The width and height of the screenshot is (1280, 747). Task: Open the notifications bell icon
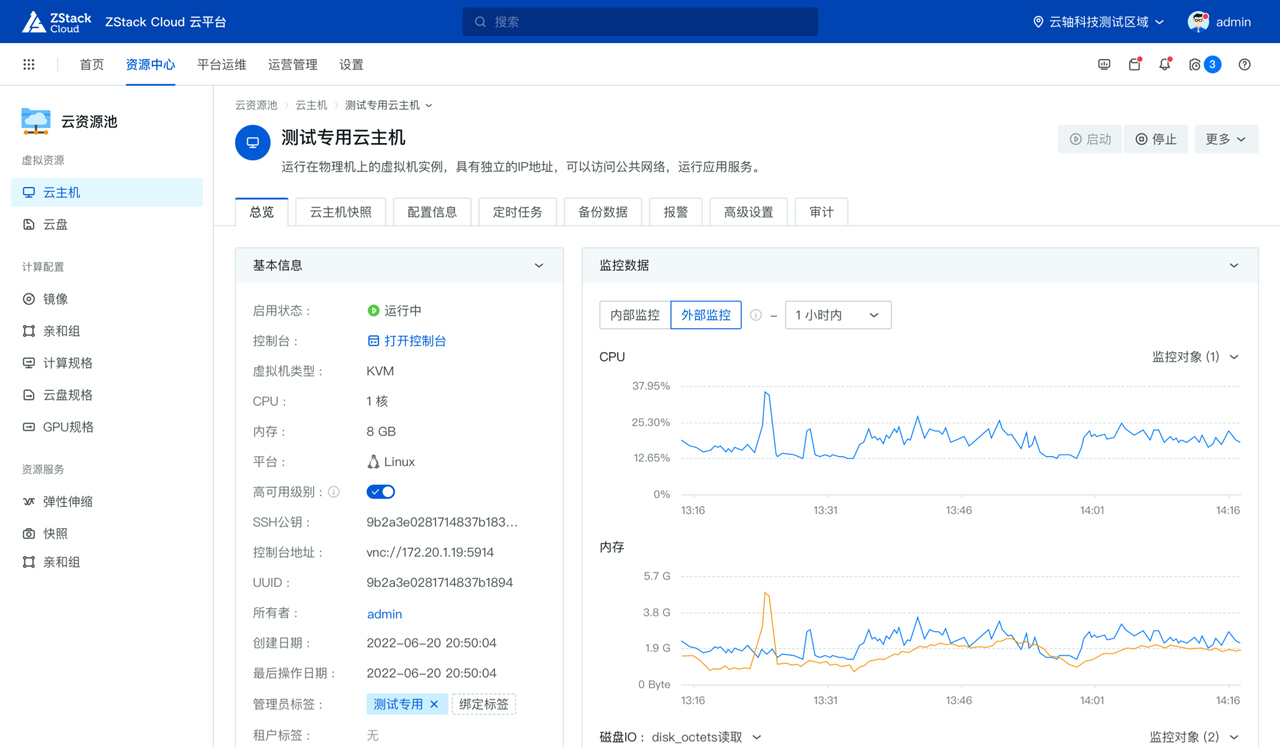pyautogui.click(x=1164, y=63)
